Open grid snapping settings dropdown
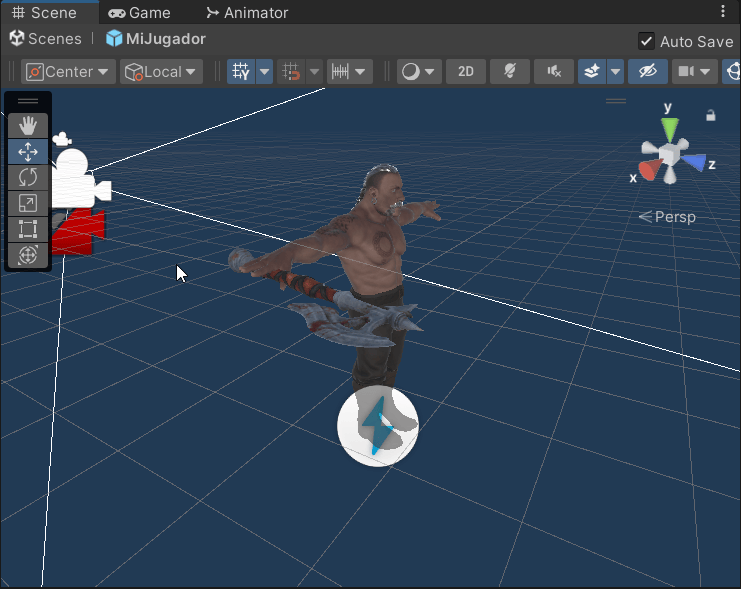The image size is (741, 589). pyautogui.click(x=314, y=72)
